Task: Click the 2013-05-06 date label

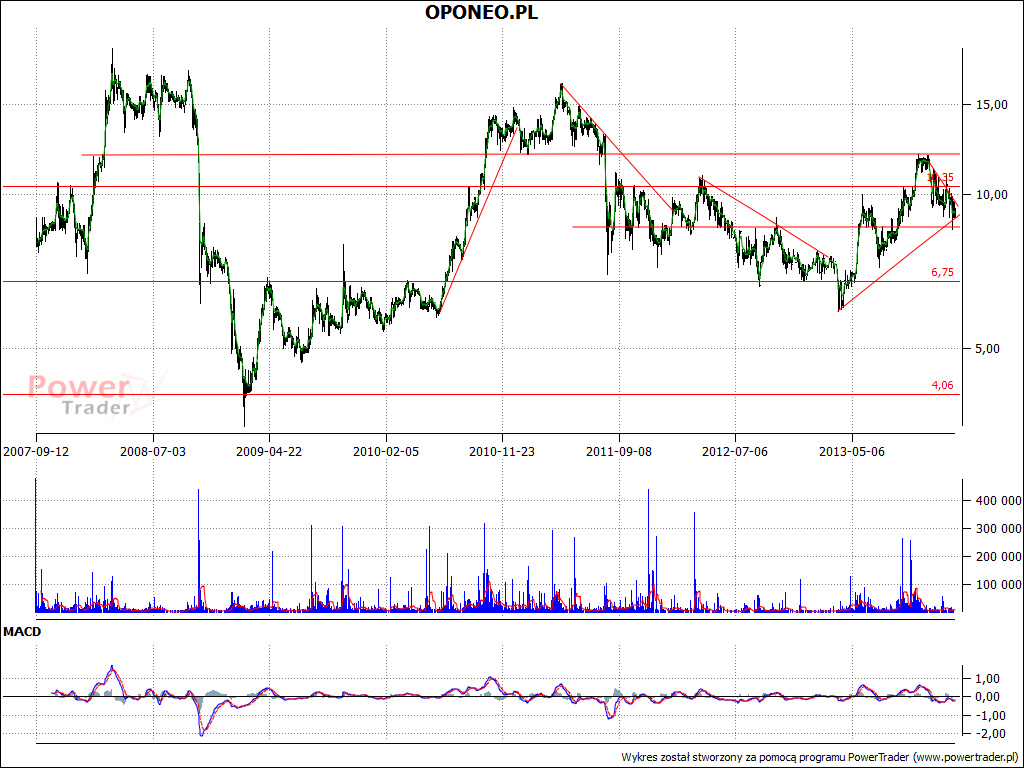Action: 852,451
